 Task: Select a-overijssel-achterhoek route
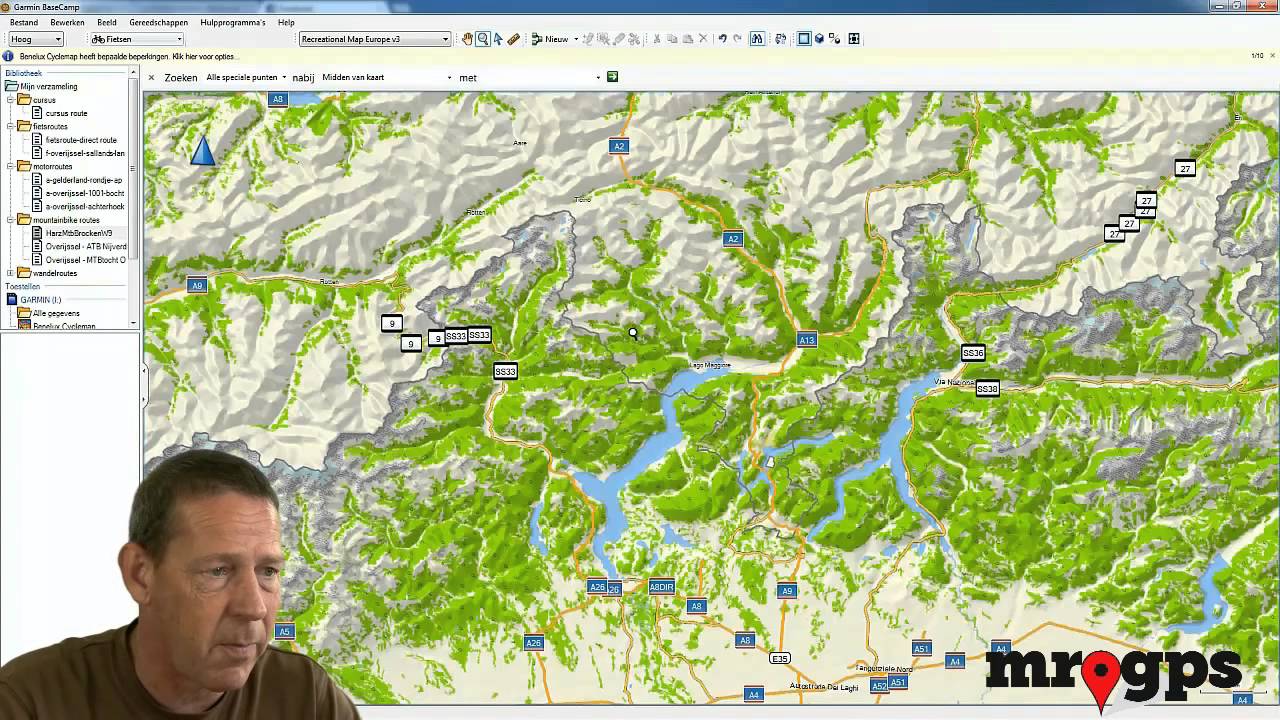85,206
